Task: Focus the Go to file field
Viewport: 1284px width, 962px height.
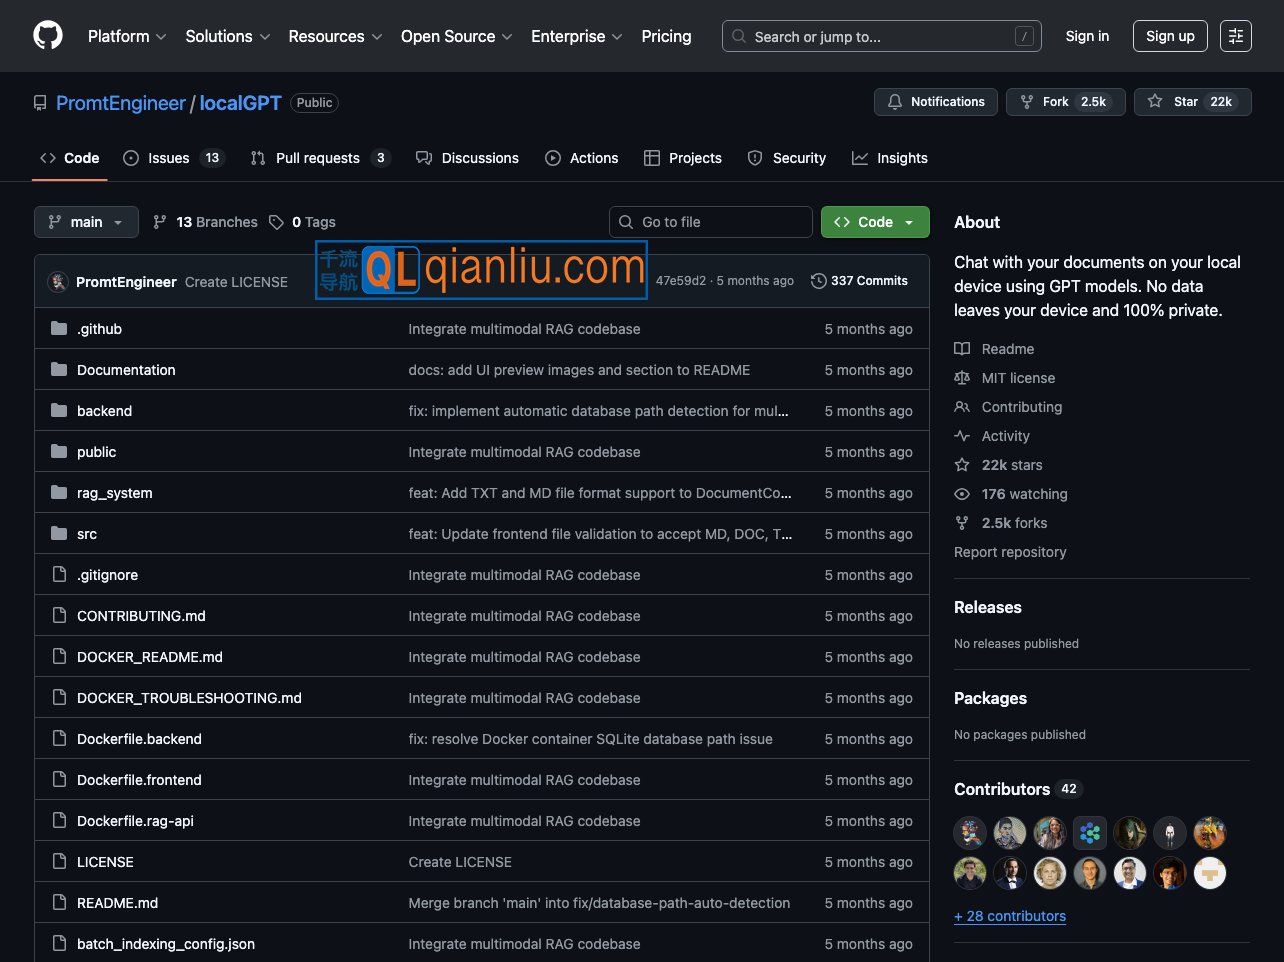Action: point(711,222)
